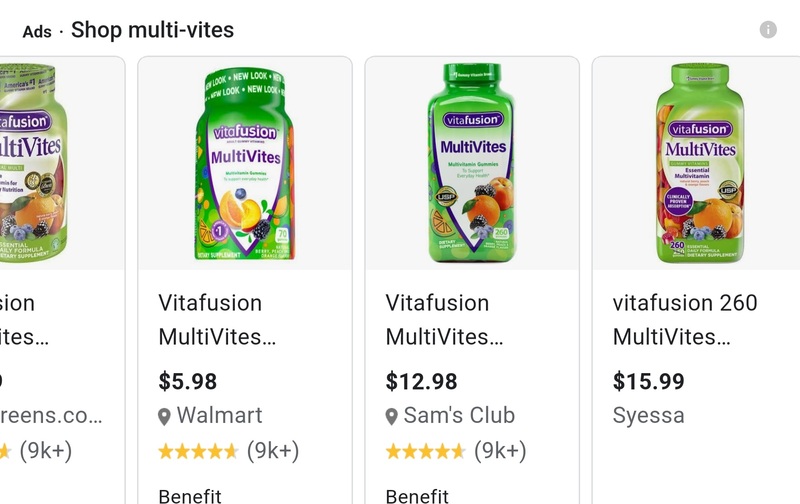Click the Sam's Club store name
Viewport: 800px width, 504px height.
[x=459, y=415]
